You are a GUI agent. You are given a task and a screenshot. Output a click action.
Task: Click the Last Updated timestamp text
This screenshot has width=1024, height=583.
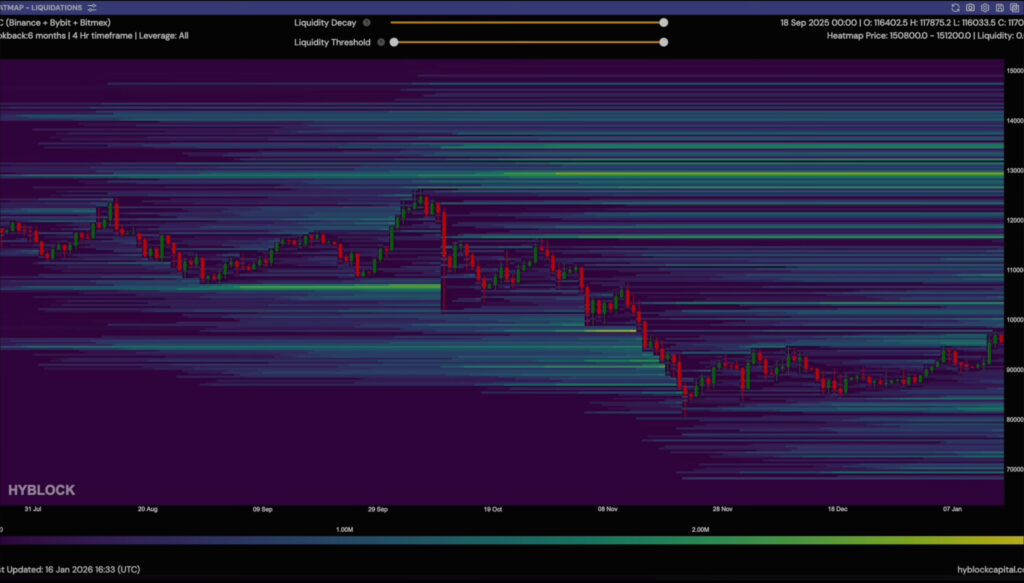(70, 569)
